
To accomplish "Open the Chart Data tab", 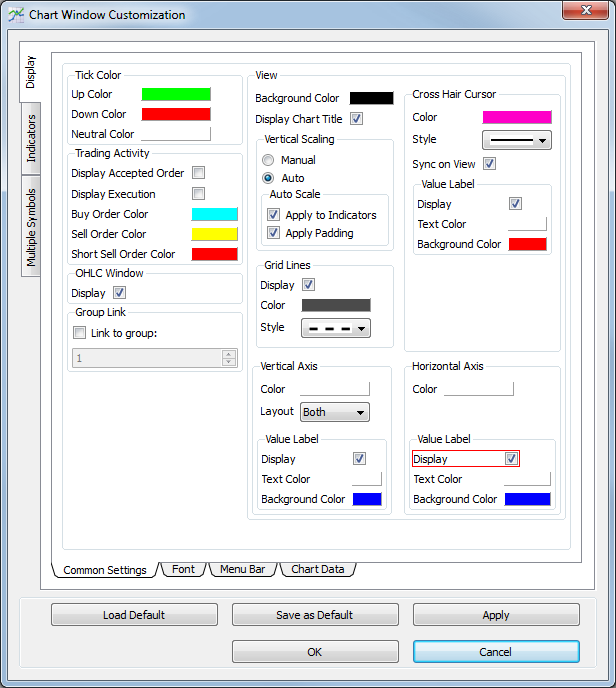I will 318,569.
